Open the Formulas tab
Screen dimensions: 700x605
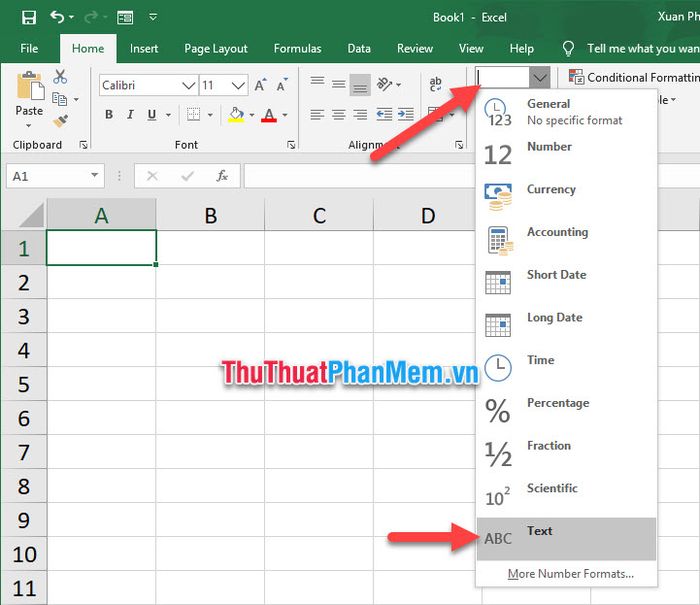(297, 48)
